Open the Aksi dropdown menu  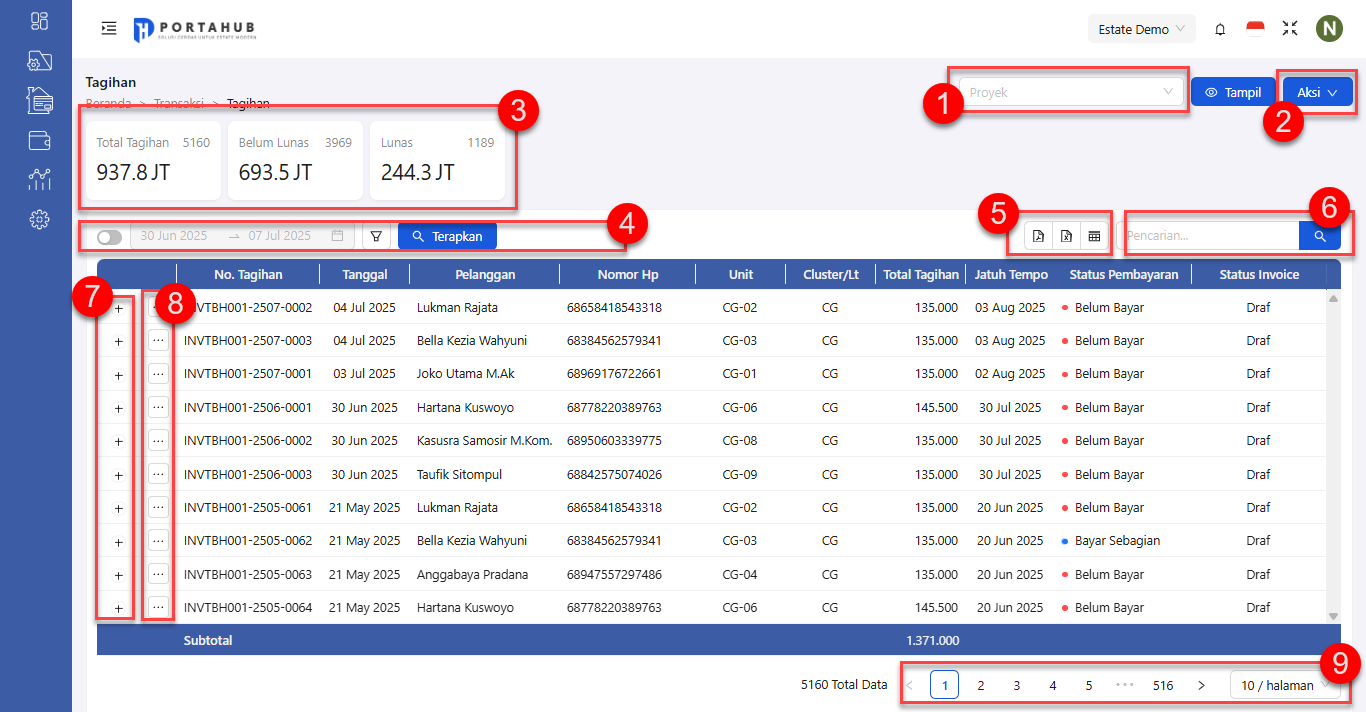click(x=1317, y=92)
